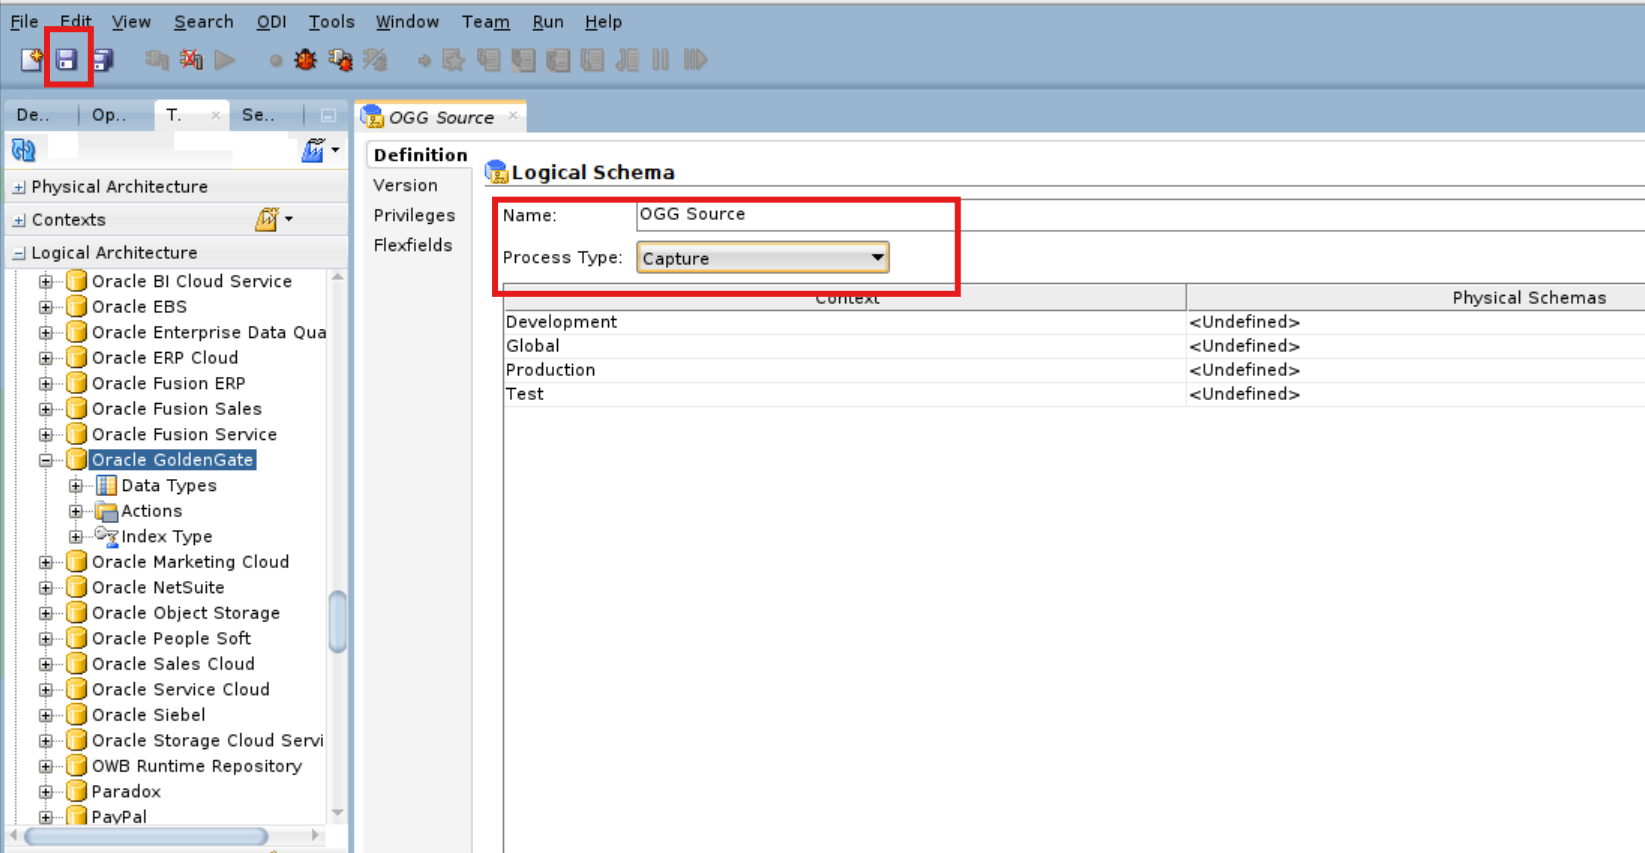Click the small gray record dot icon
The width and height of the screenshot is (1645, 853).
(x=276, y=61)
